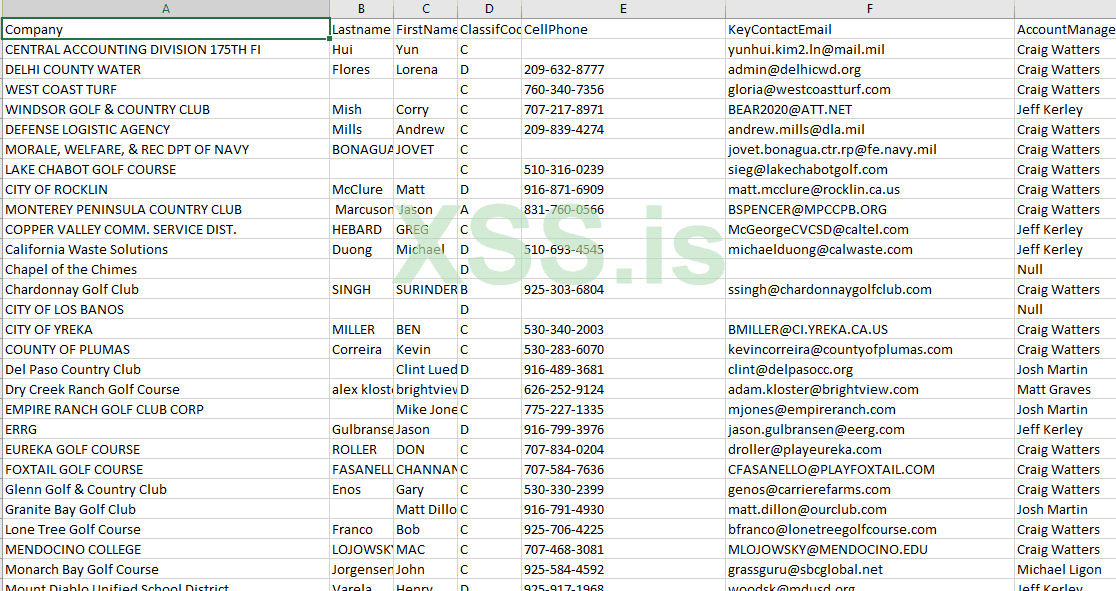Select column E header

[623, 9]
